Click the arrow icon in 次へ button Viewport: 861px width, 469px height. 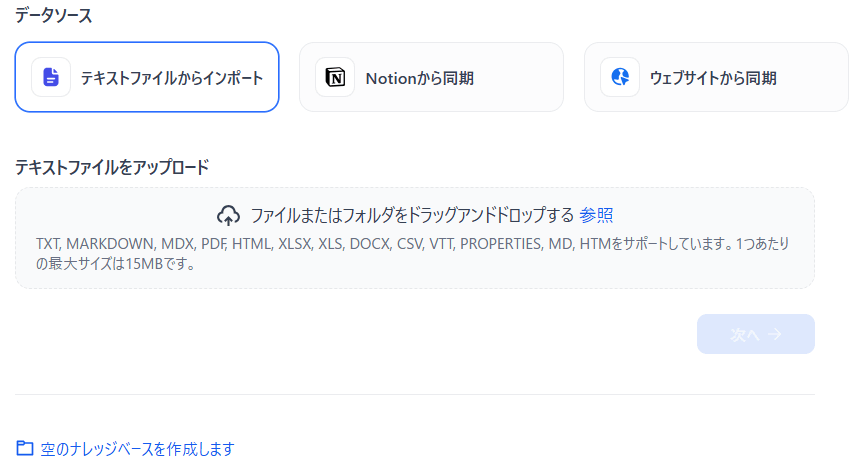tap(775, 335)
